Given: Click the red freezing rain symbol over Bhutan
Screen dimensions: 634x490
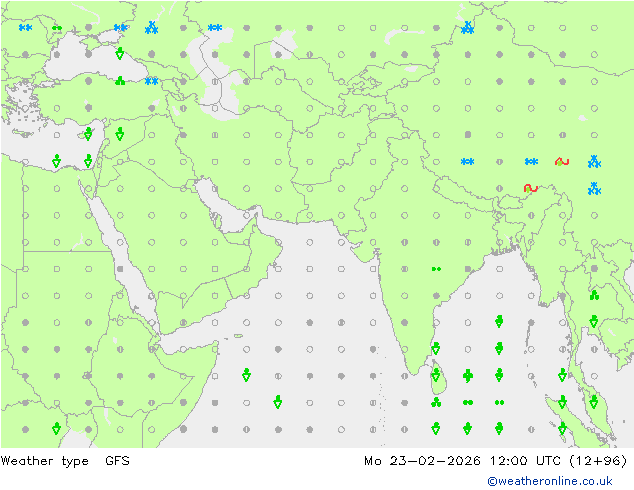Looking at the screenshot, I should 530,188.
